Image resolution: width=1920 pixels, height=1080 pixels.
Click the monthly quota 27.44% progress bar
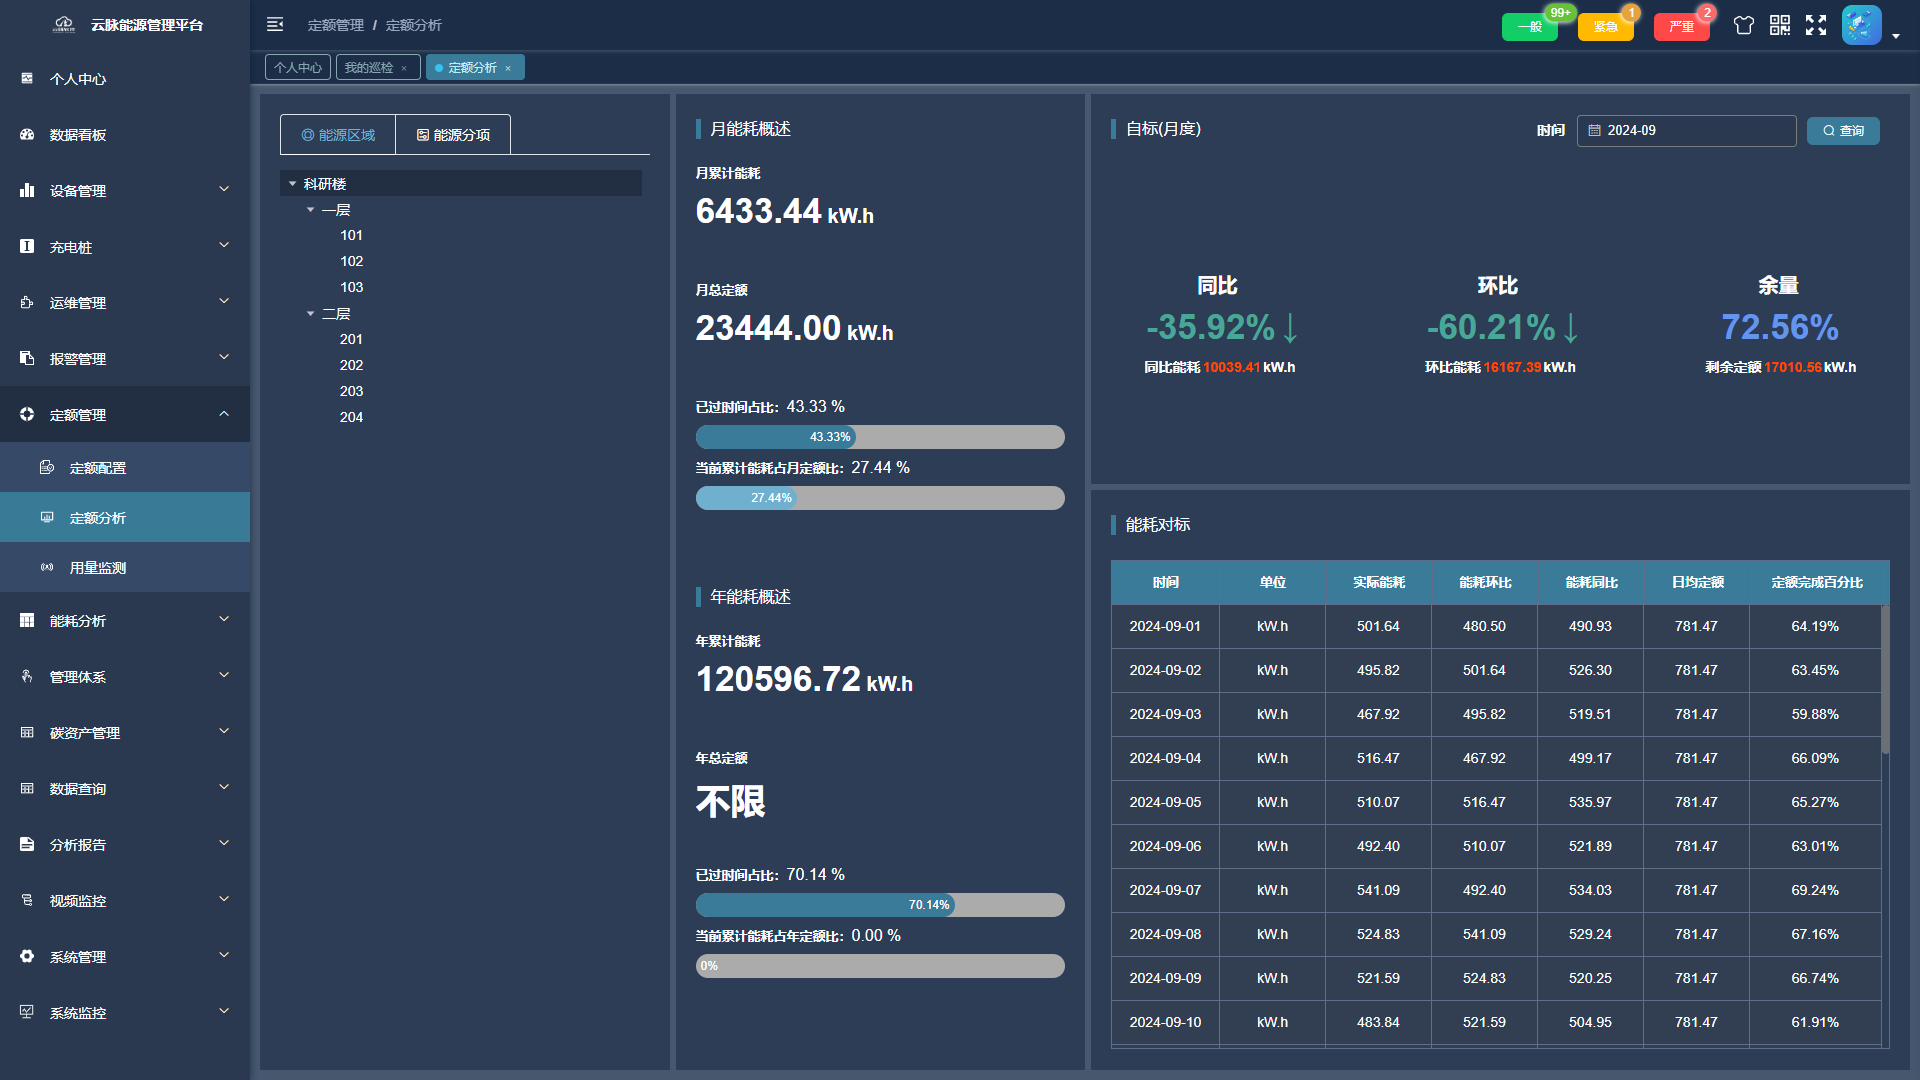pos(879,498)
